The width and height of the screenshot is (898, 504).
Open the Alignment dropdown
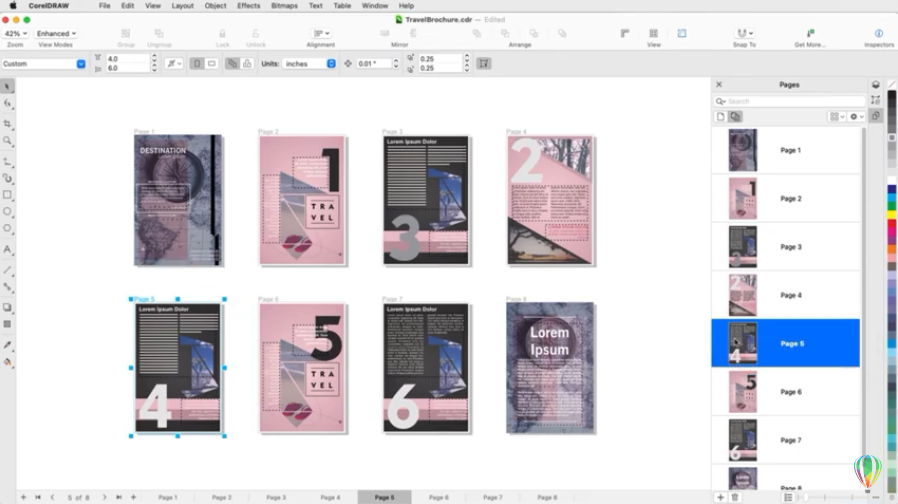pyautogui.click(x=321, y=34)
